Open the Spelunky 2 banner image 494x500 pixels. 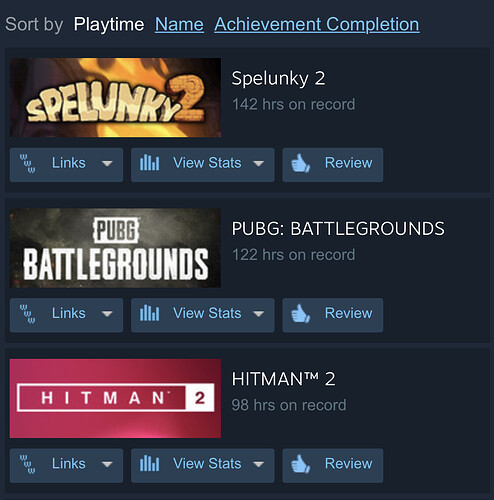click(x=115, y=98)
